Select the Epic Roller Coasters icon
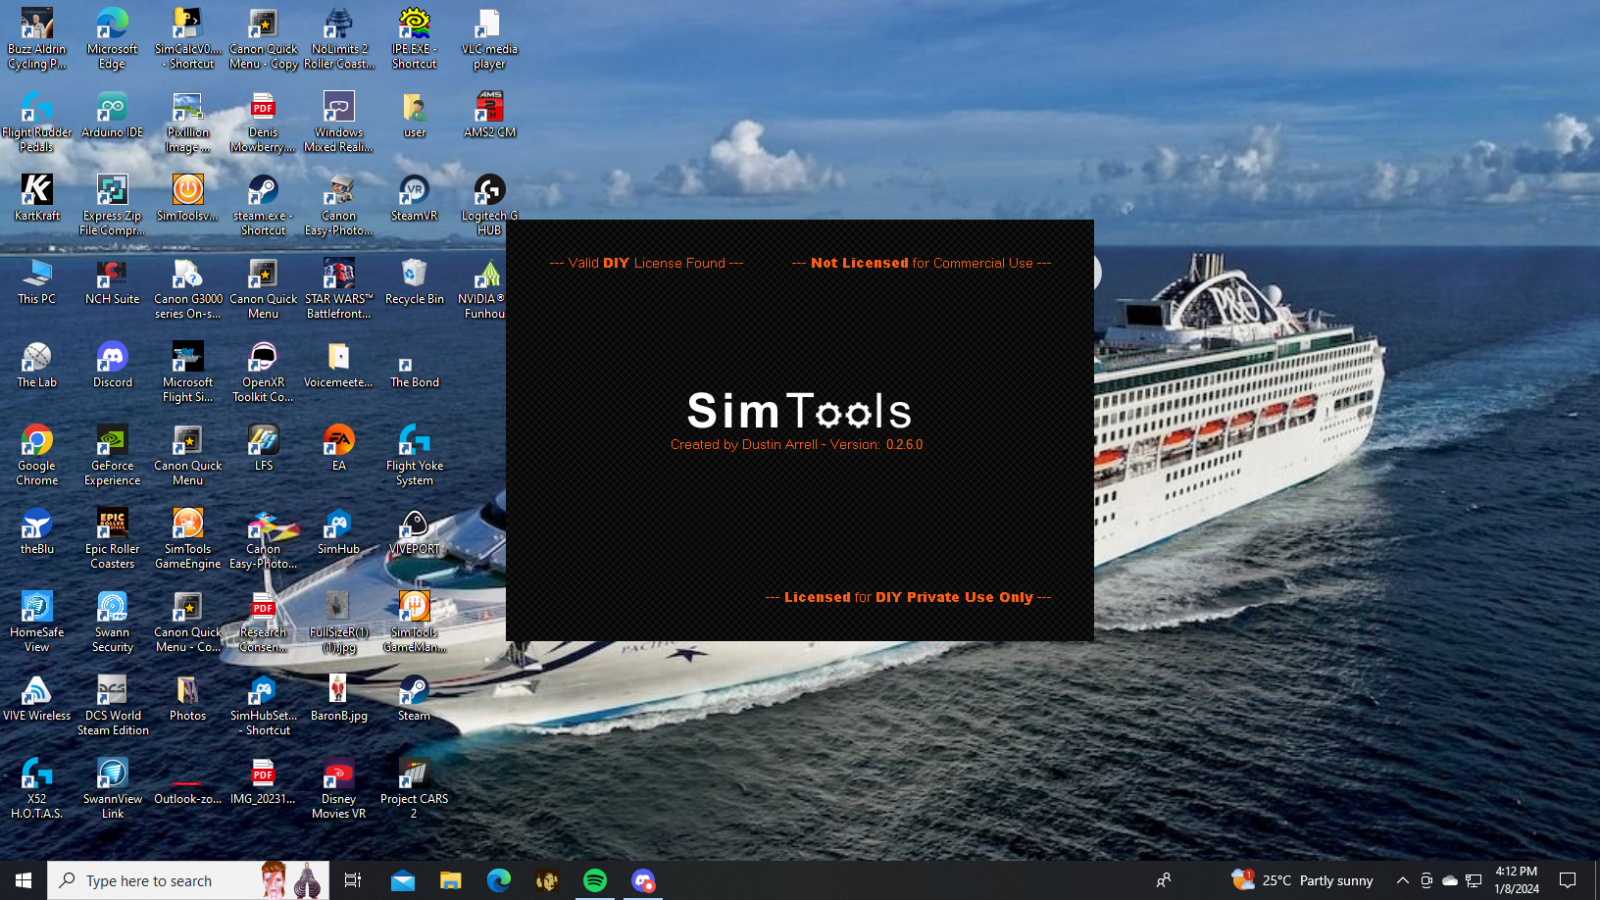 (112, 538)
